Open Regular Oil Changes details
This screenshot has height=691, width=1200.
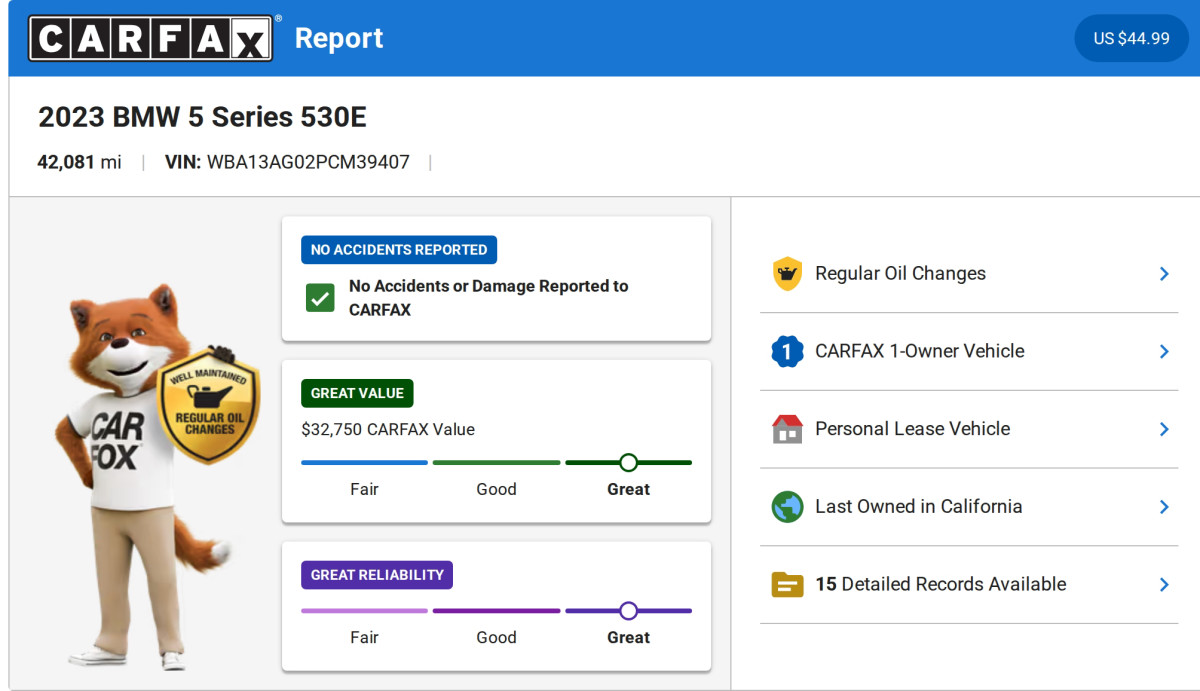coord(969,274)
